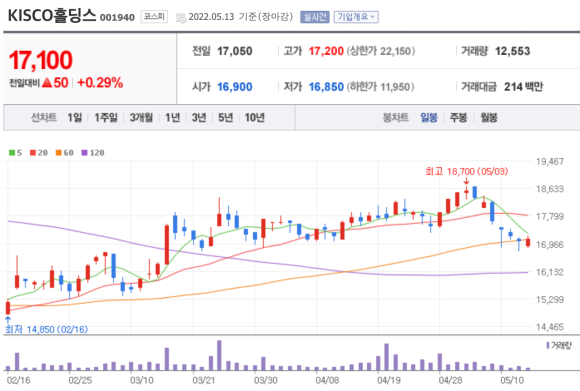The image size is (580, 391).
Task: Click the calendar icon beside 2022.05.13
Action: (181, 17)
